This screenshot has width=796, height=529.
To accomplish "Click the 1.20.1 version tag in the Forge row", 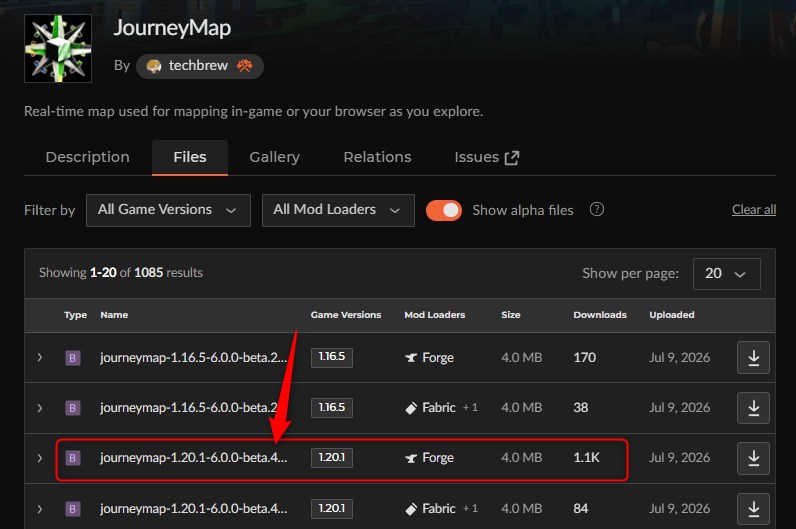I will [331, 457].
